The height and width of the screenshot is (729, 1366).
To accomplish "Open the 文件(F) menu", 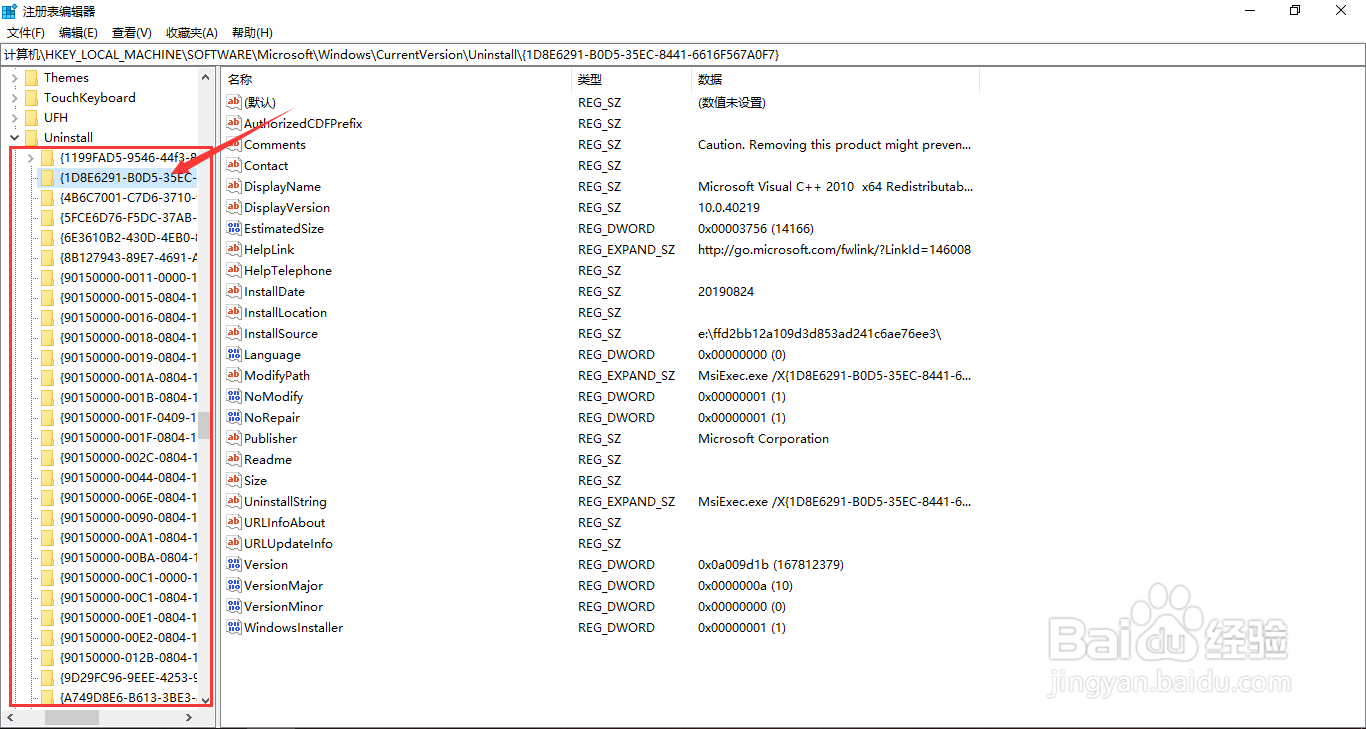I will [x=26, y=33].
